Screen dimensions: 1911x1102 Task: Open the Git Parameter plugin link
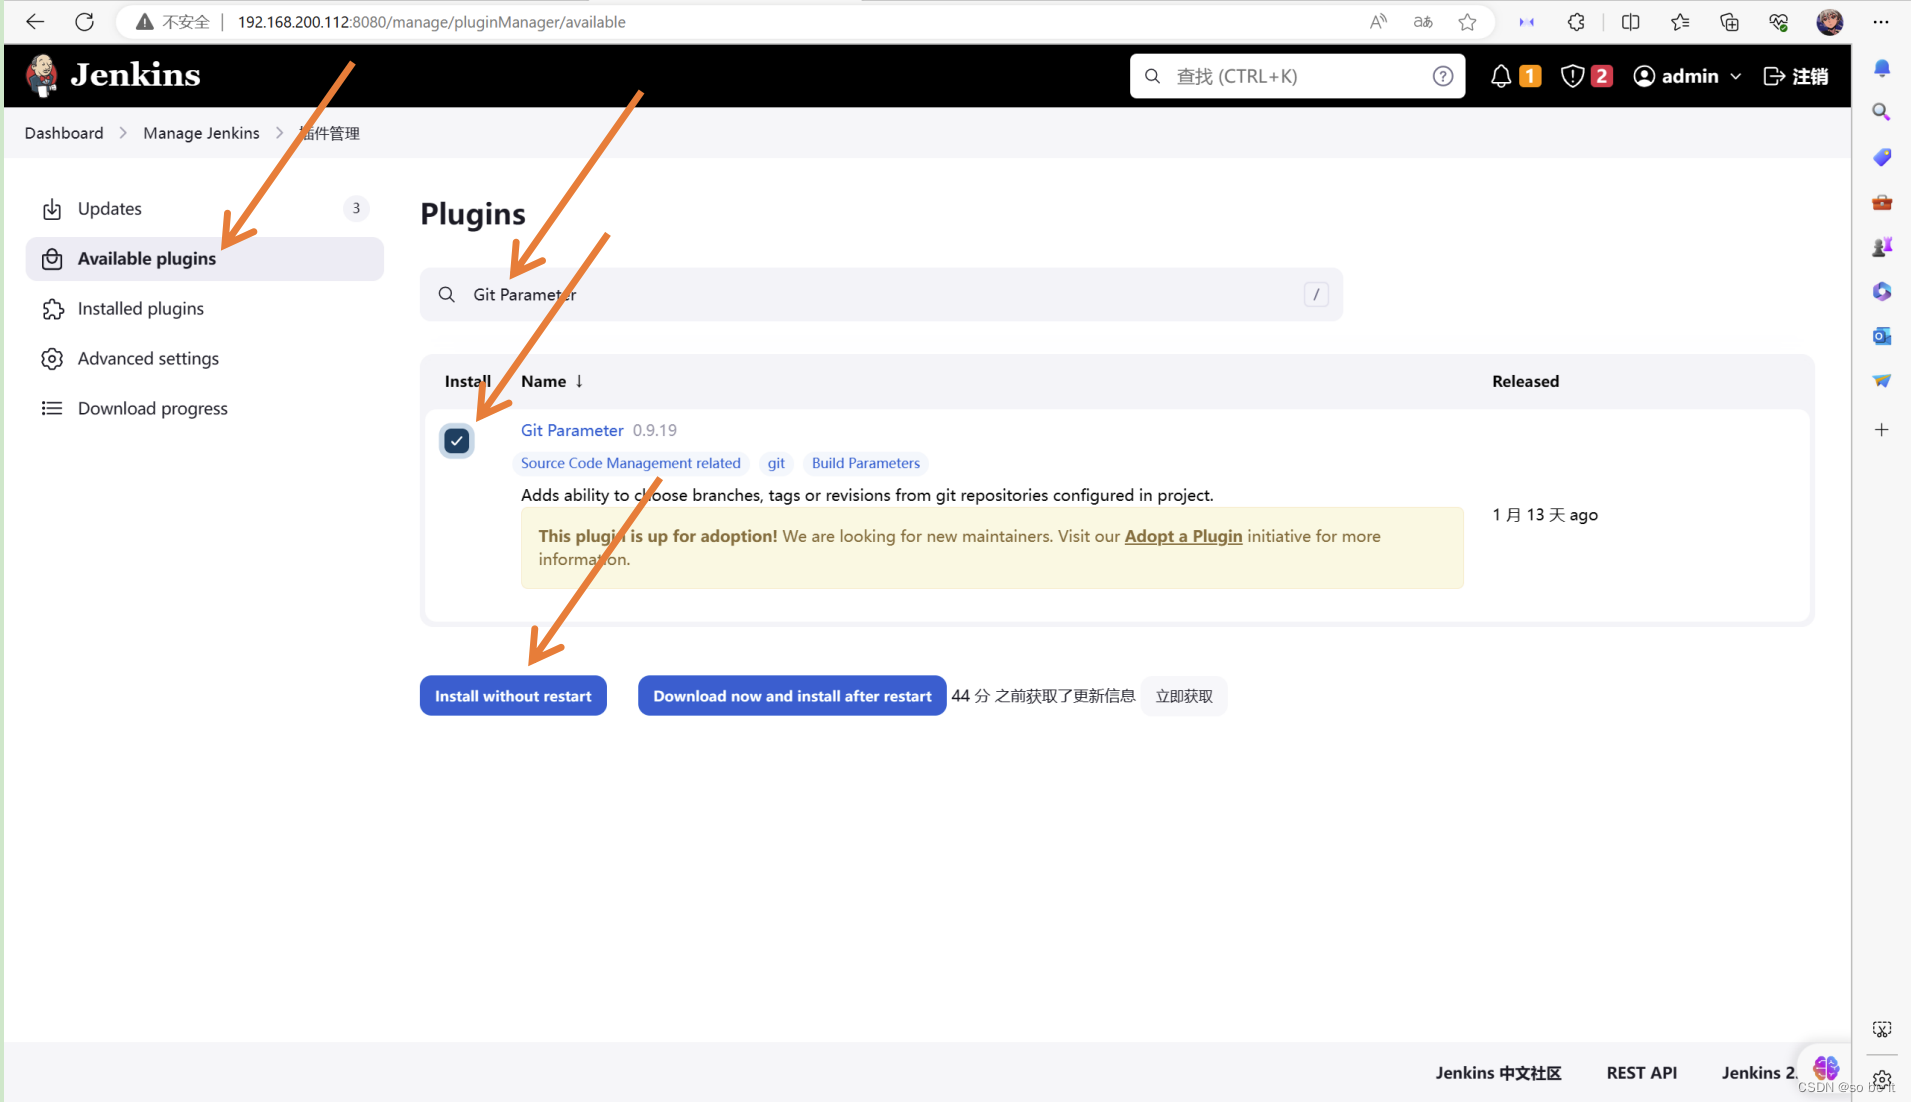[572, 430]
